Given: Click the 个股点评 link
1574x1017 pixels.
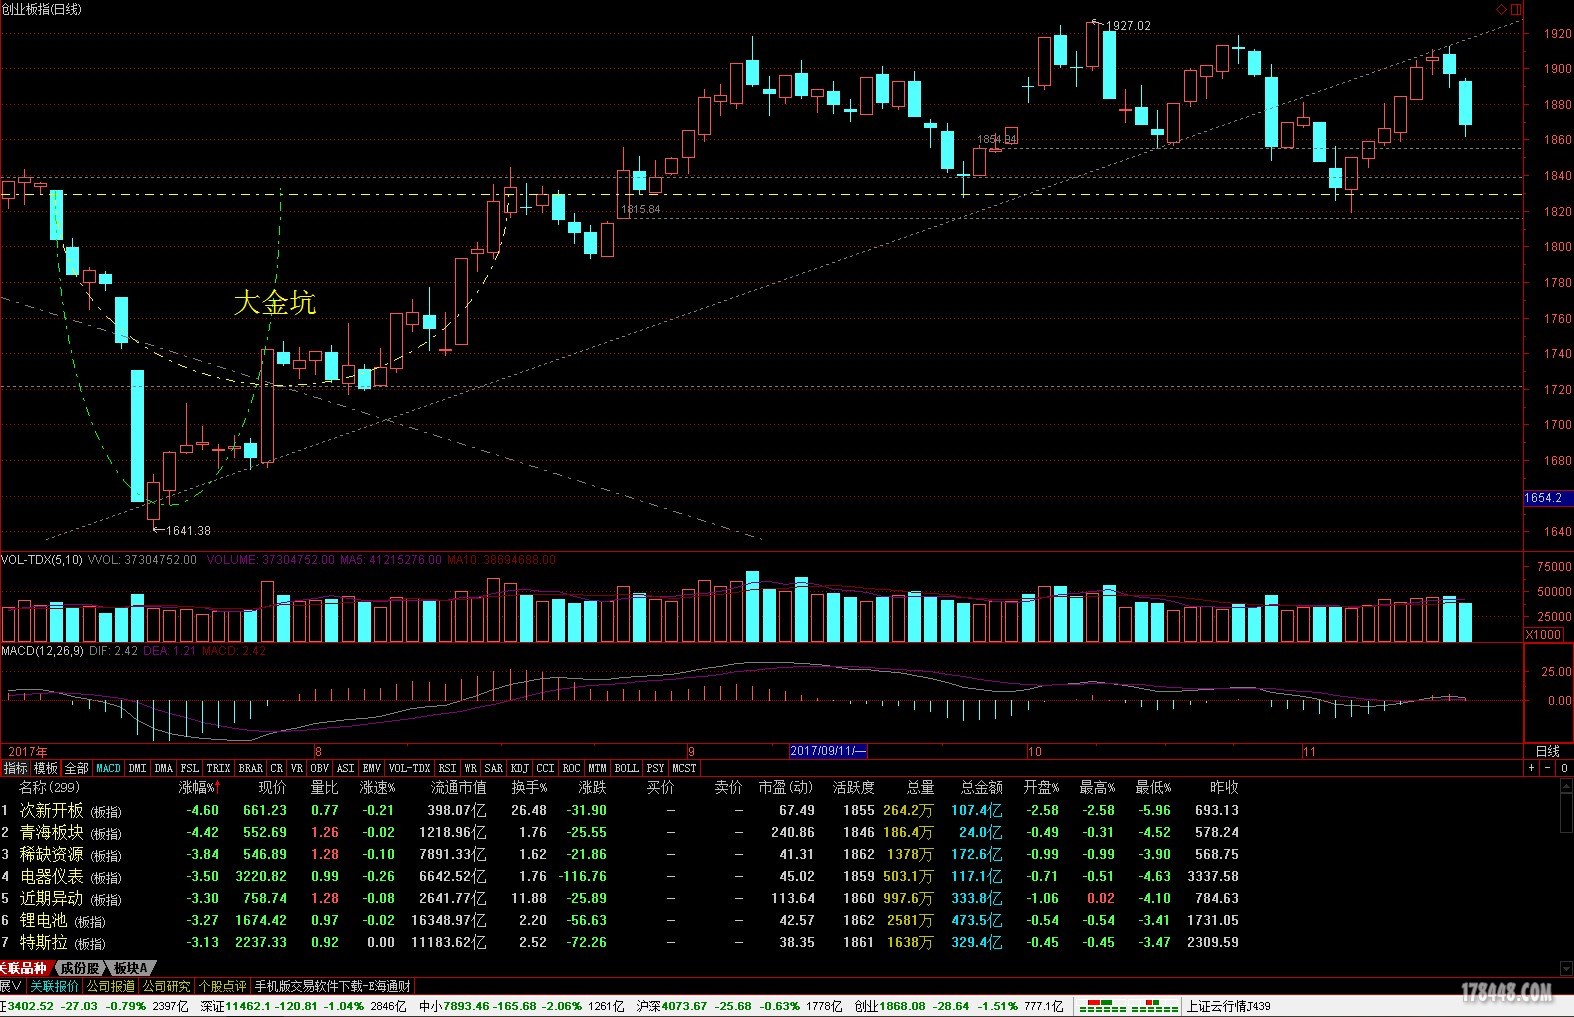Looking at the screenshot, I should click(x=222, y=986).
